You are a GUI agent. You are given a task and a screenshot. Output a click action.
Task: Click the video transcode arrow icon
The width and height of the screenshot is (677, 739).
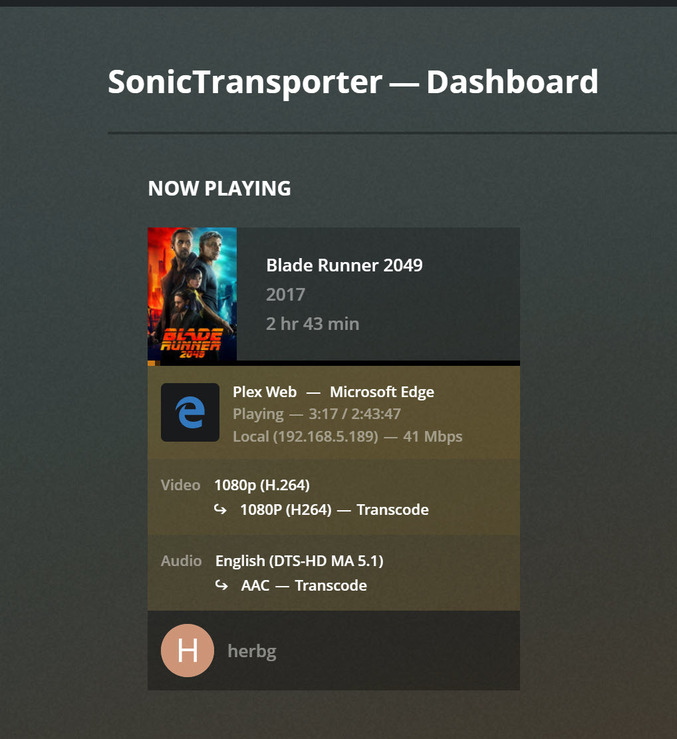(x=220, y=509)
